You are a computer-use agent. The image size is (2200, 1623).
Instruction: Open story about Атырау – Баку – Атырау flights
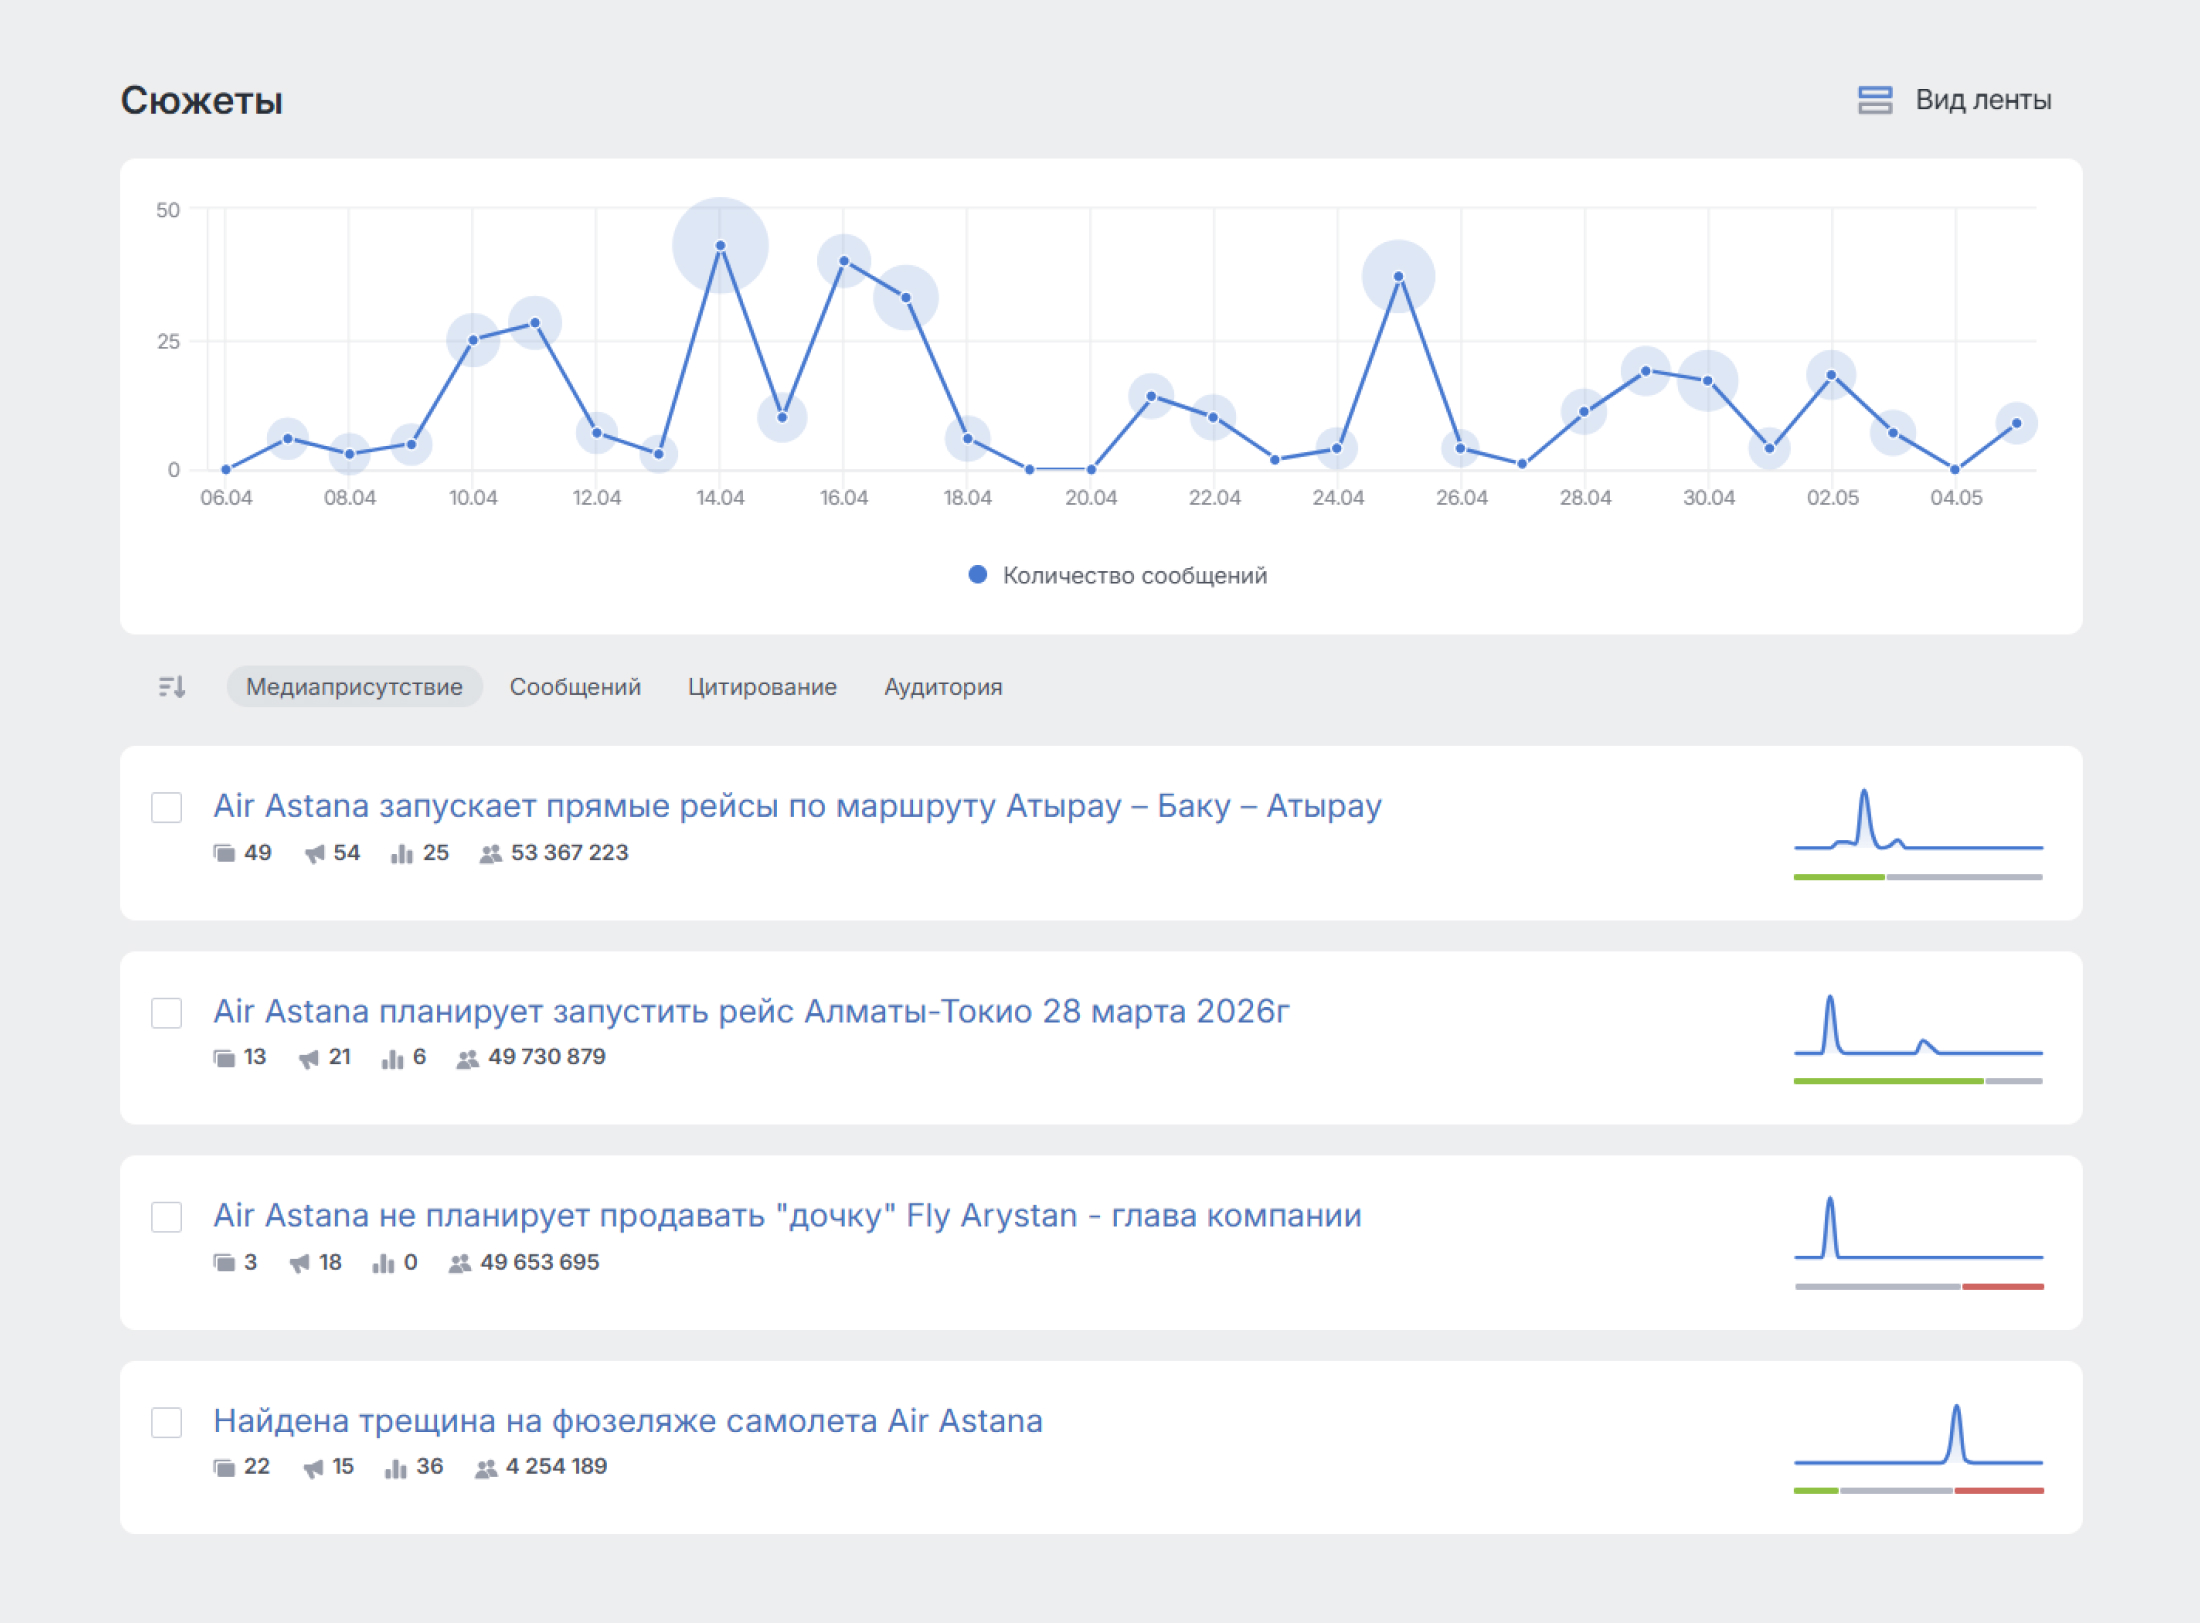pyautogui.click(x=797, y=806)
